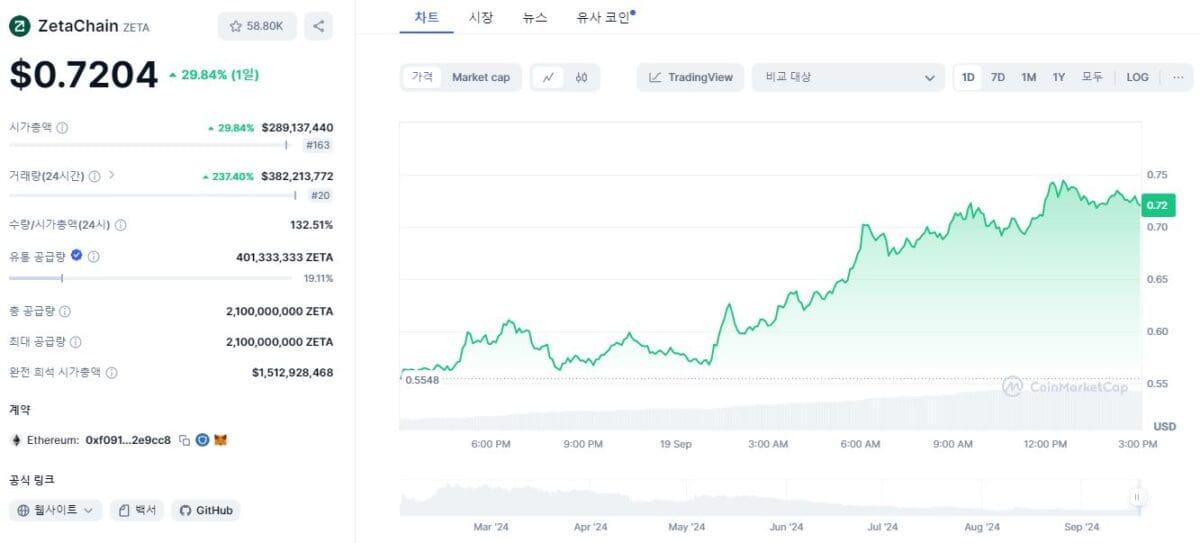Expand the 웹사이트 links dropdown
Screen dimensions: 1200x543
tap(56, 510)
